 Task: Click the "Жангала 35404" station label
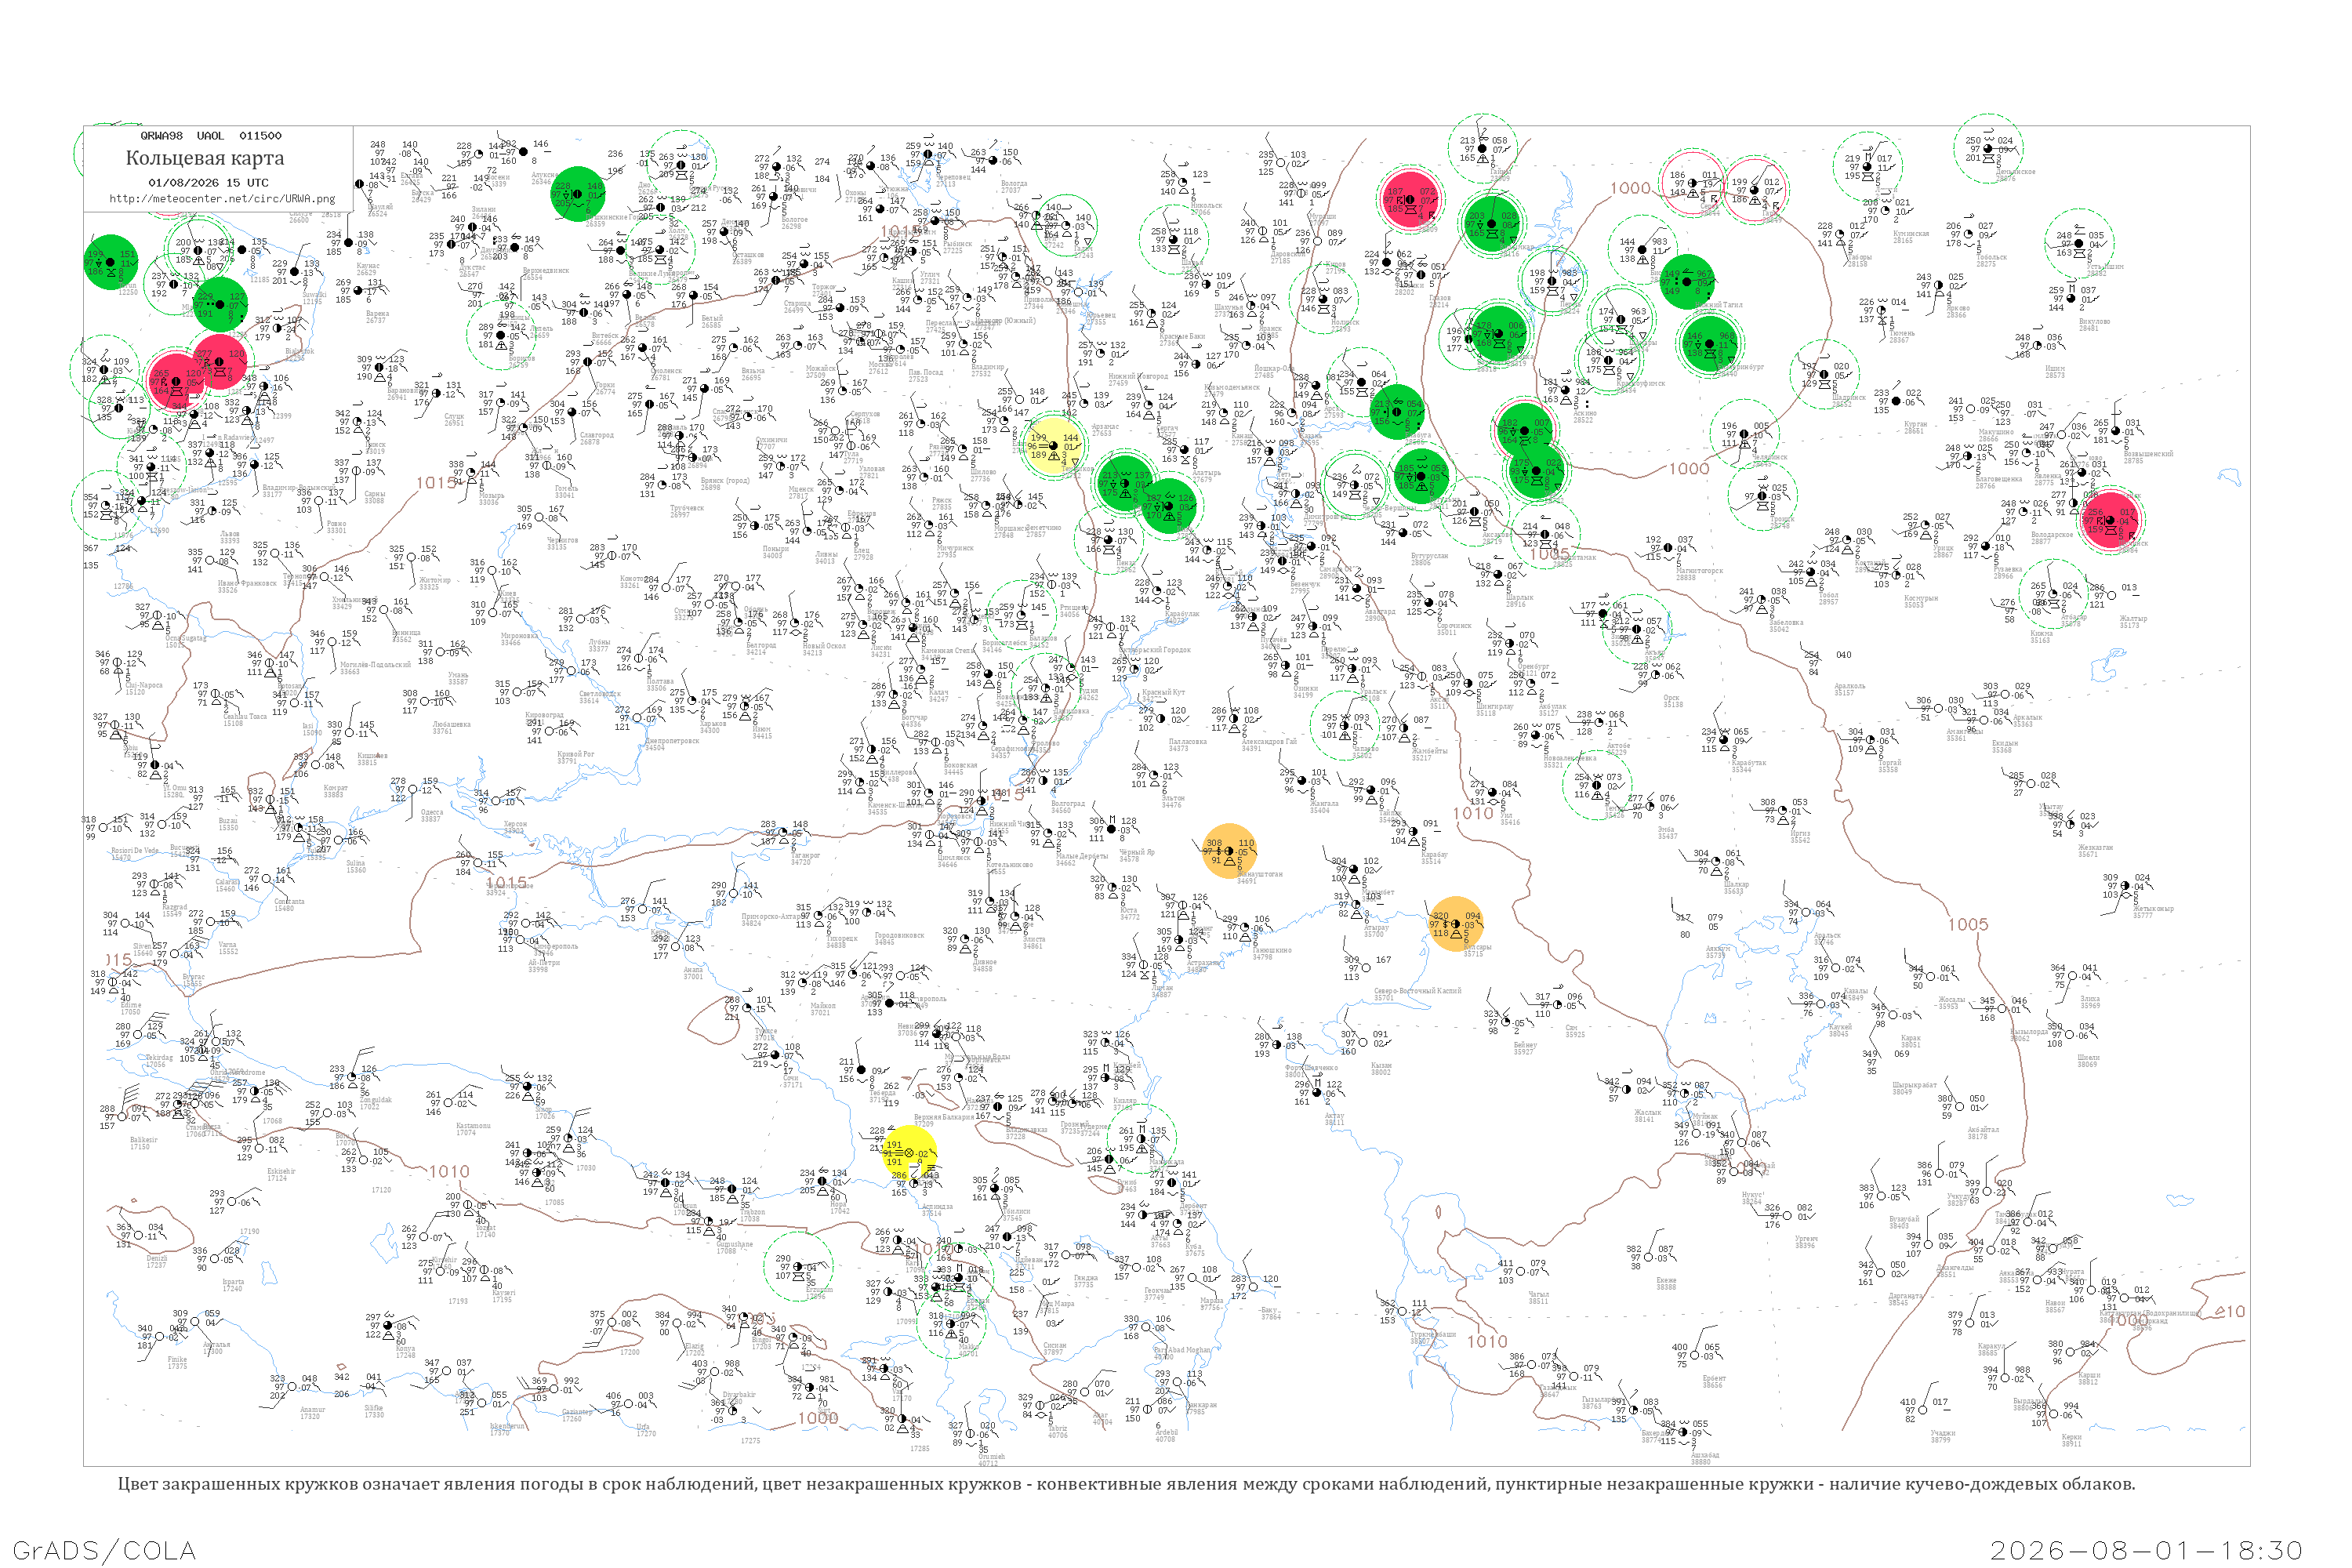[x=1323, y=806]
